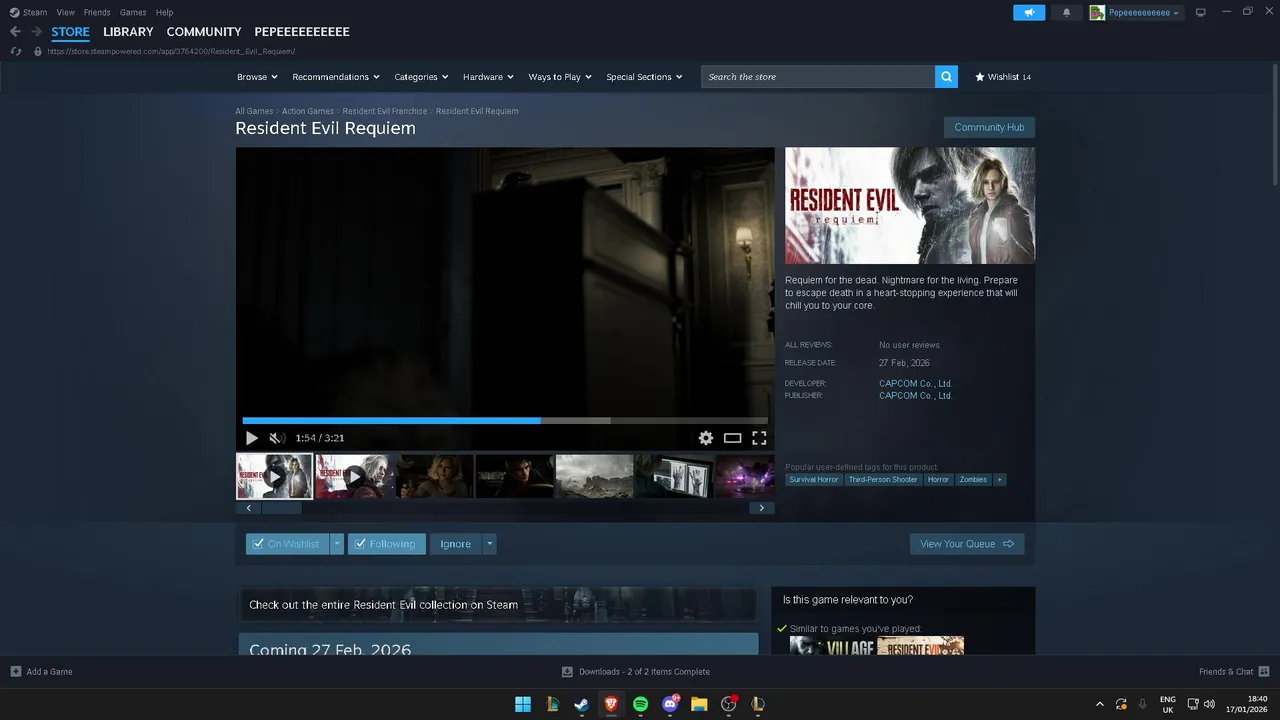Open notifications bell icon
This screenshot has width=1280, height=720.
click(1066, 12)
